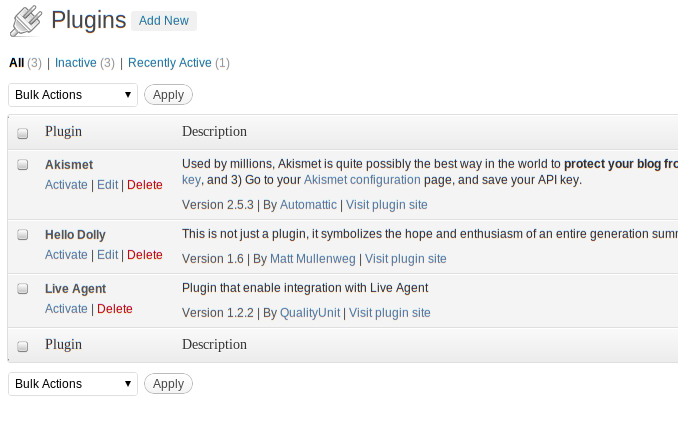Check the Live Agent plugin checkbox
Image resolution: width=678 pixels, height=428 pixels.
click(x=22, y=289)
